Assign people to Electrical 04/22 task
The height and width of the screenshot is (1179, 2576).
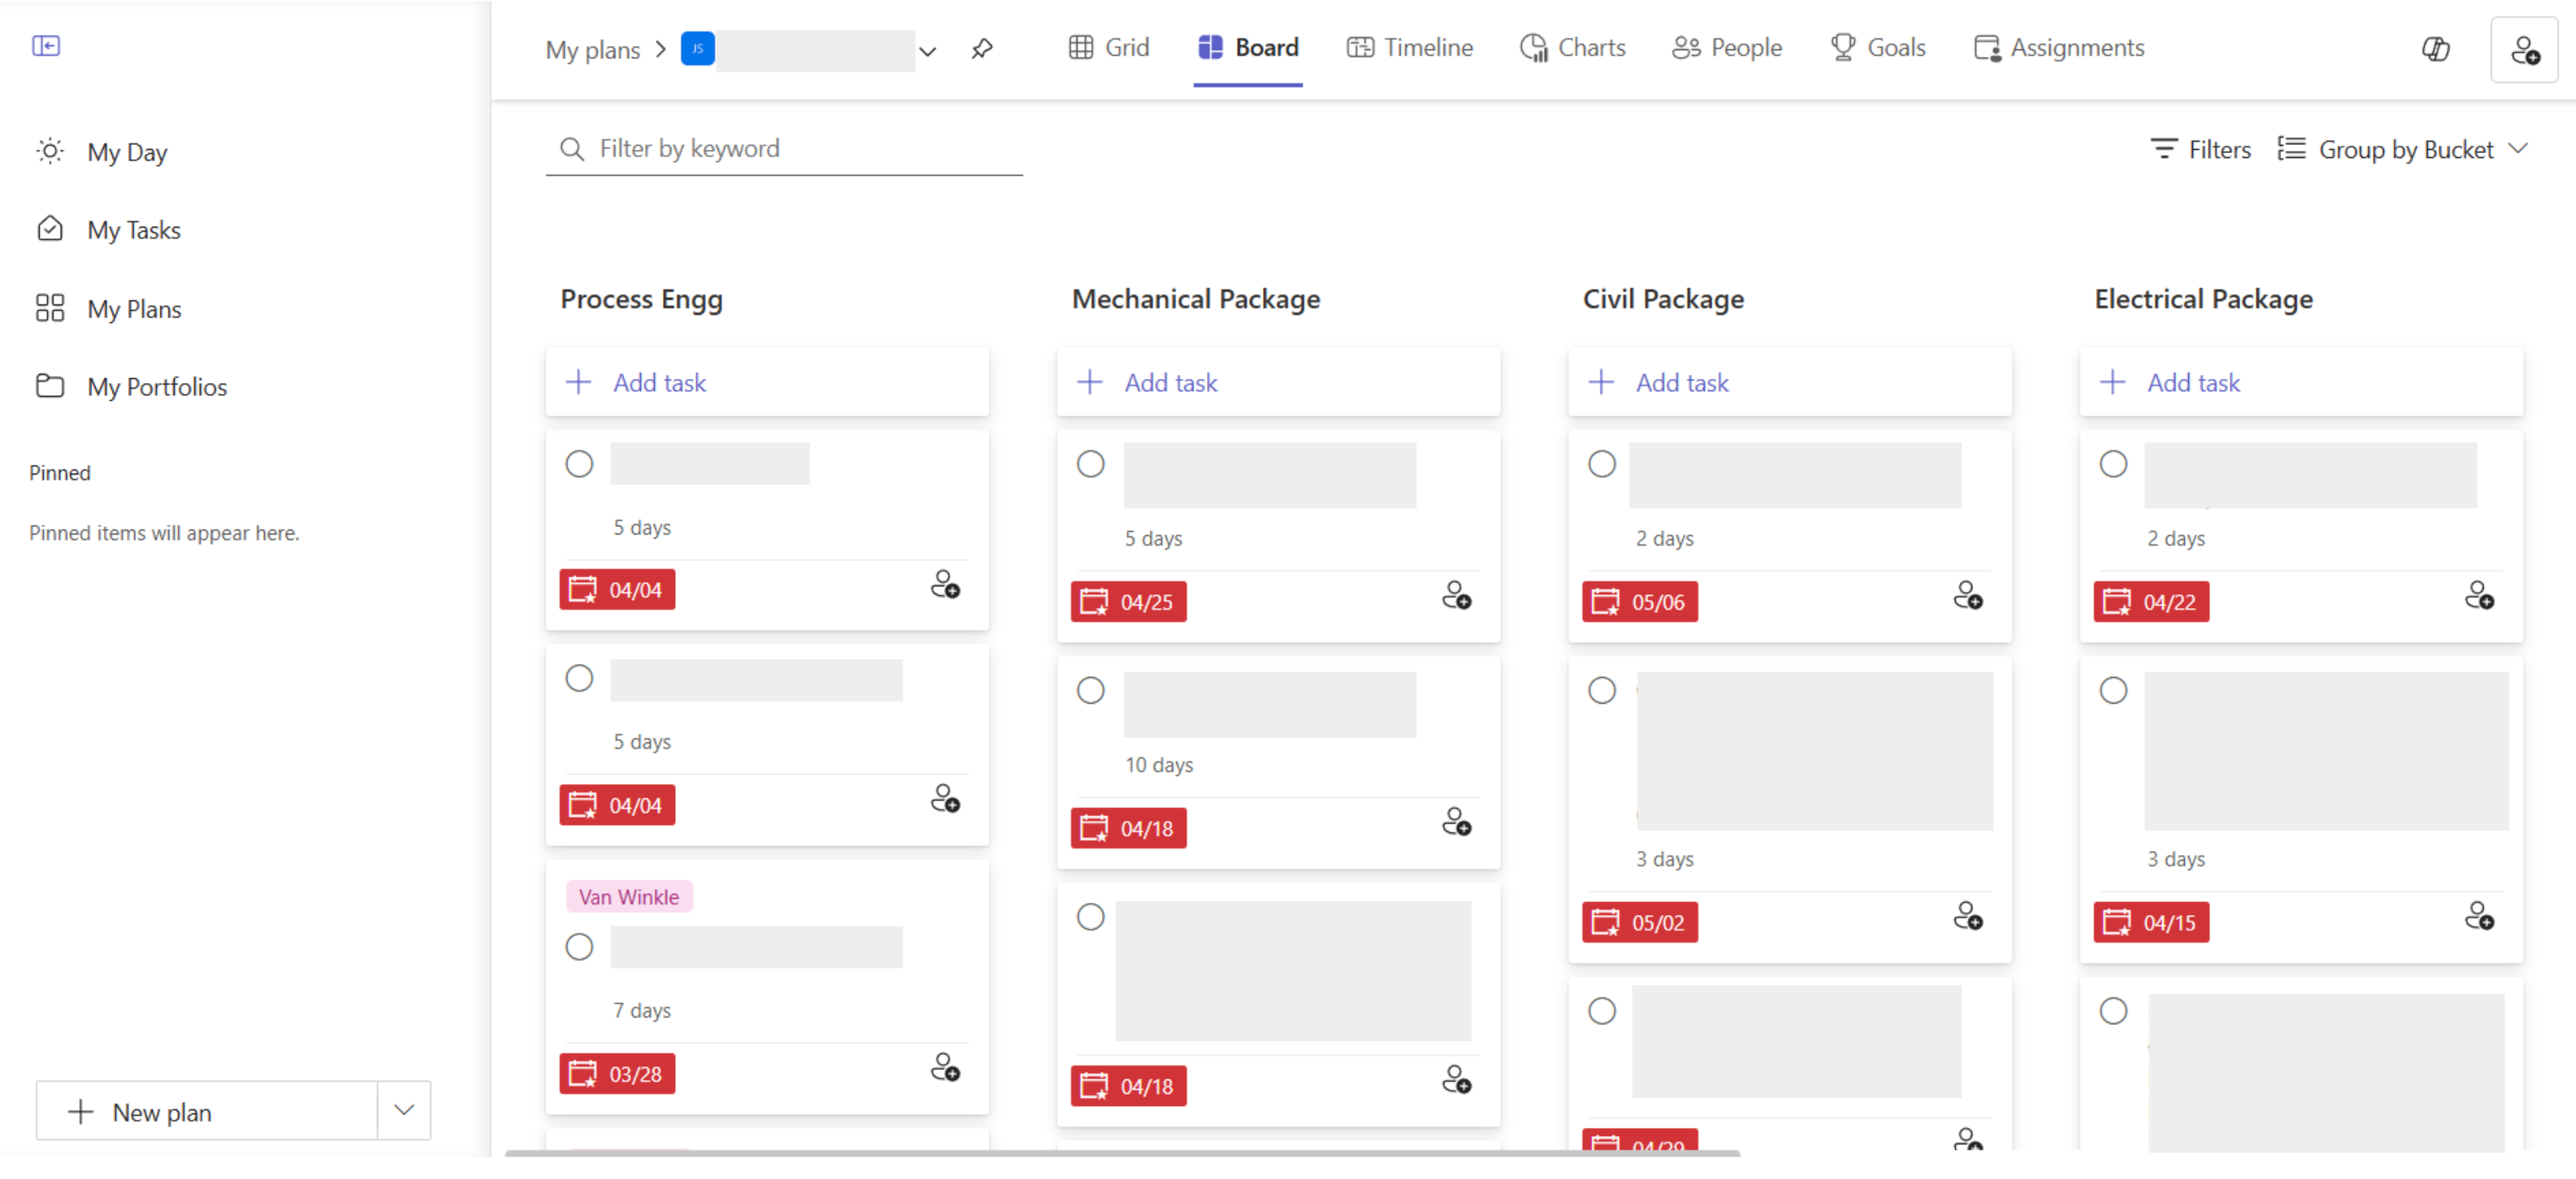tap(2479, 596)
